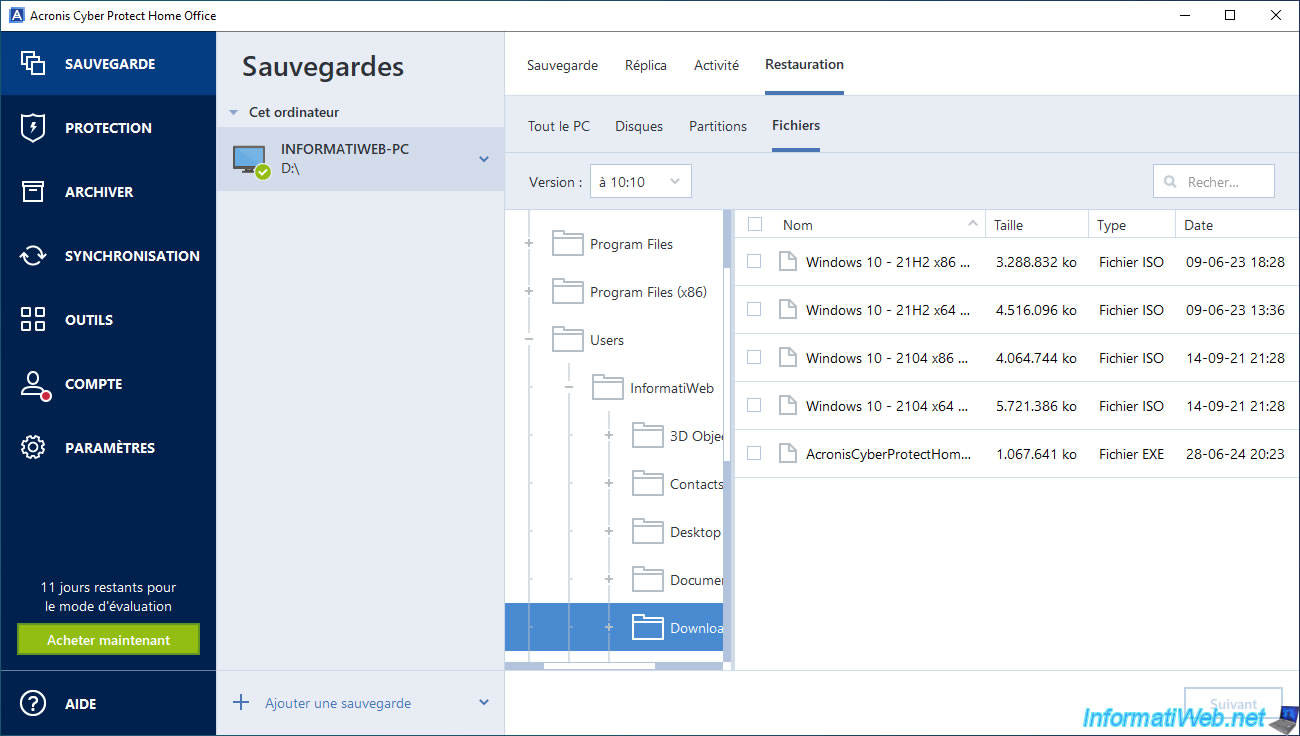Select the Partitions sub-tab
The width and height of the screenshot is (1300, 736).
tap(718, 126)
